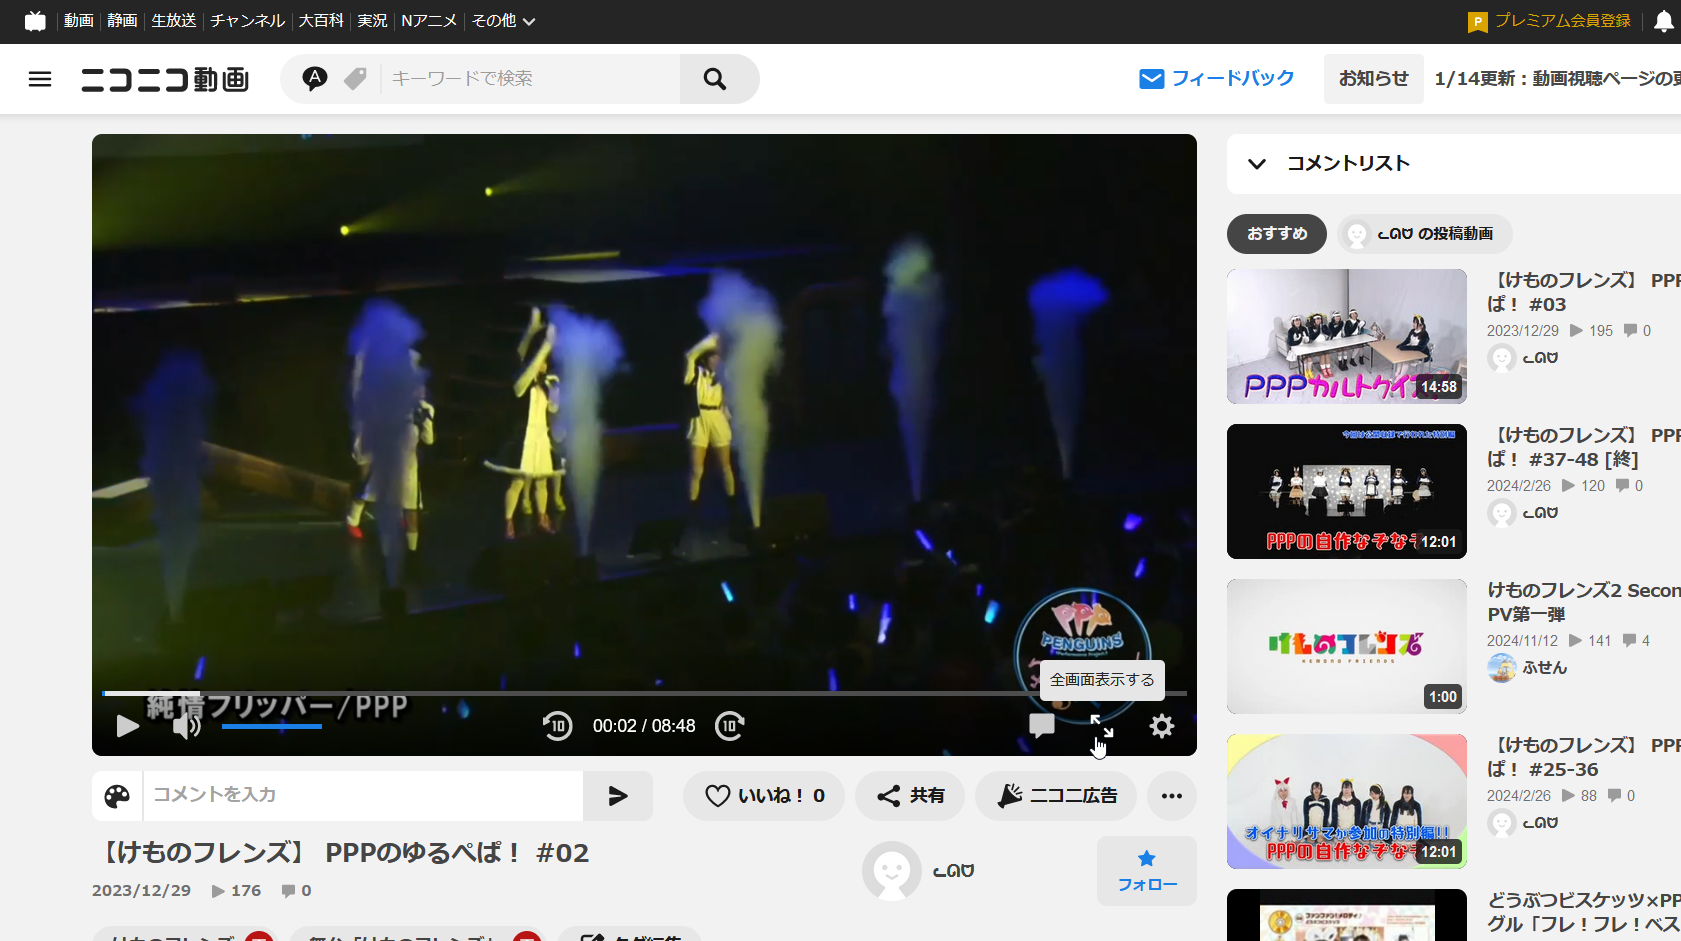Select keyword search mode icon

(x=315, y=78)
